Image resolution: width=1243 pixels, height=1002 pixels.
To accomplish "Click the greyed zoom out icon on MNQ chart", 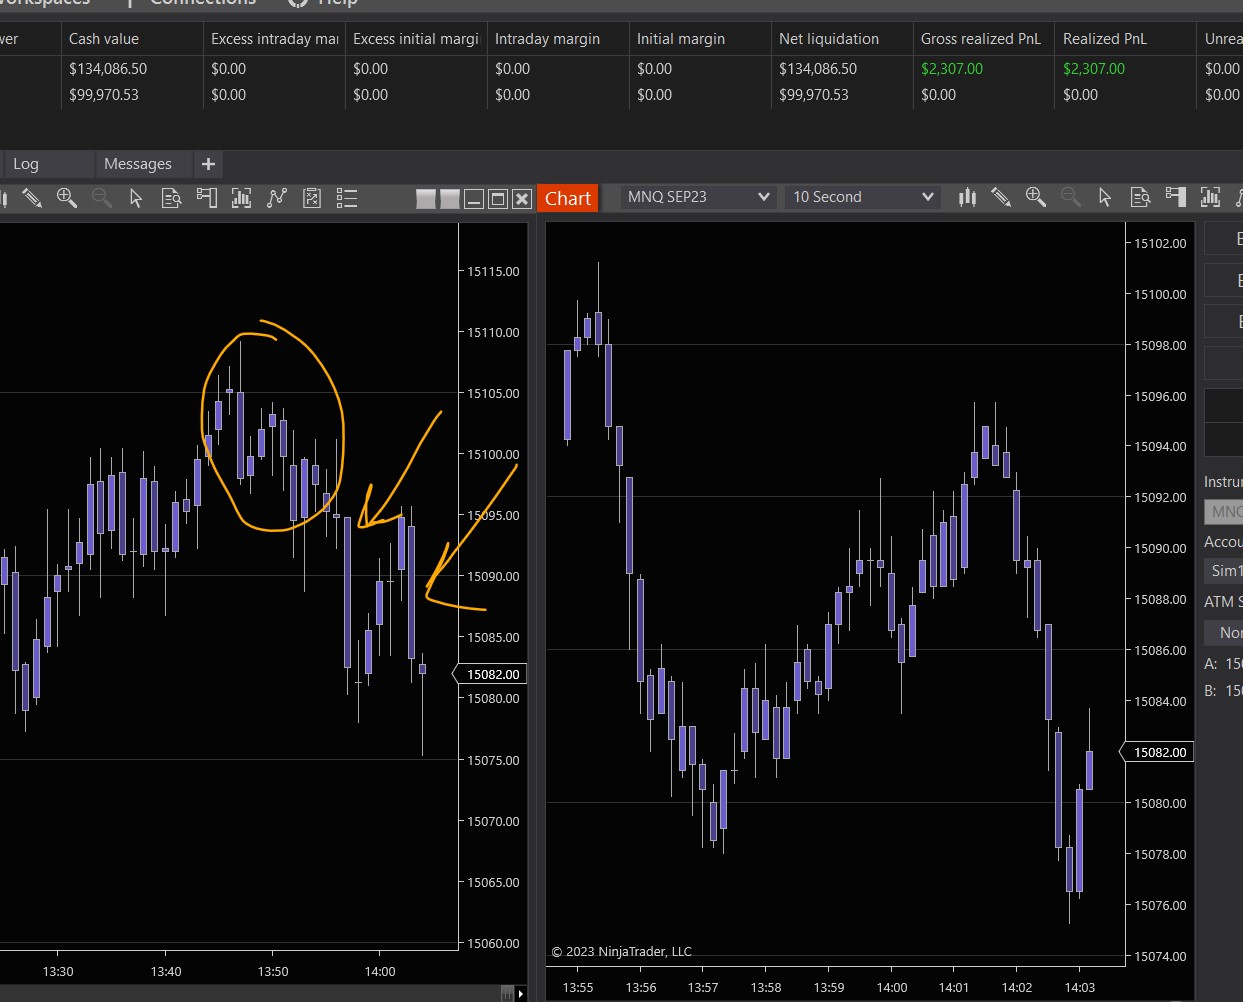I will click(1071, 197).
